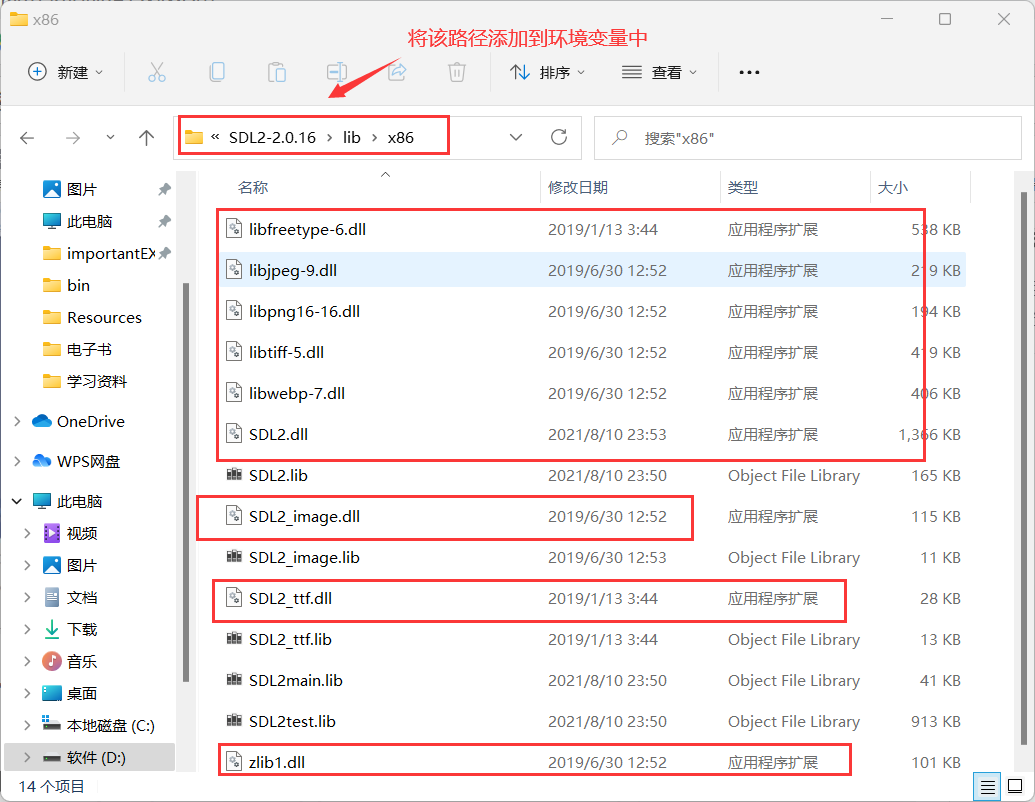1035x802 pixels.
Task: Click the Copy icon in toolbar
Action: [217, 72]
